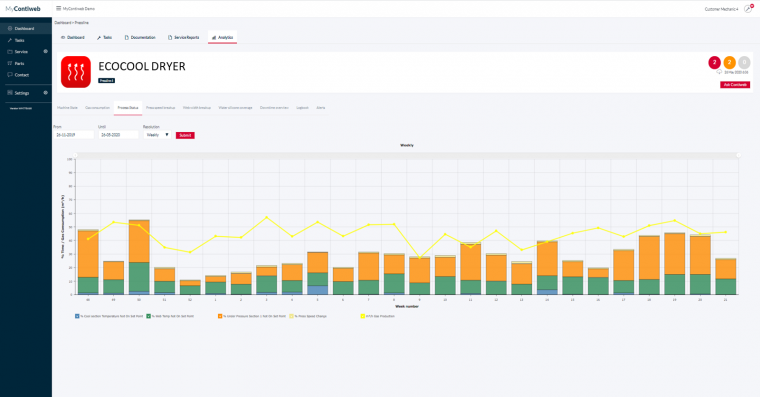Expand the Service section in the sidebar

pos(46,51)
